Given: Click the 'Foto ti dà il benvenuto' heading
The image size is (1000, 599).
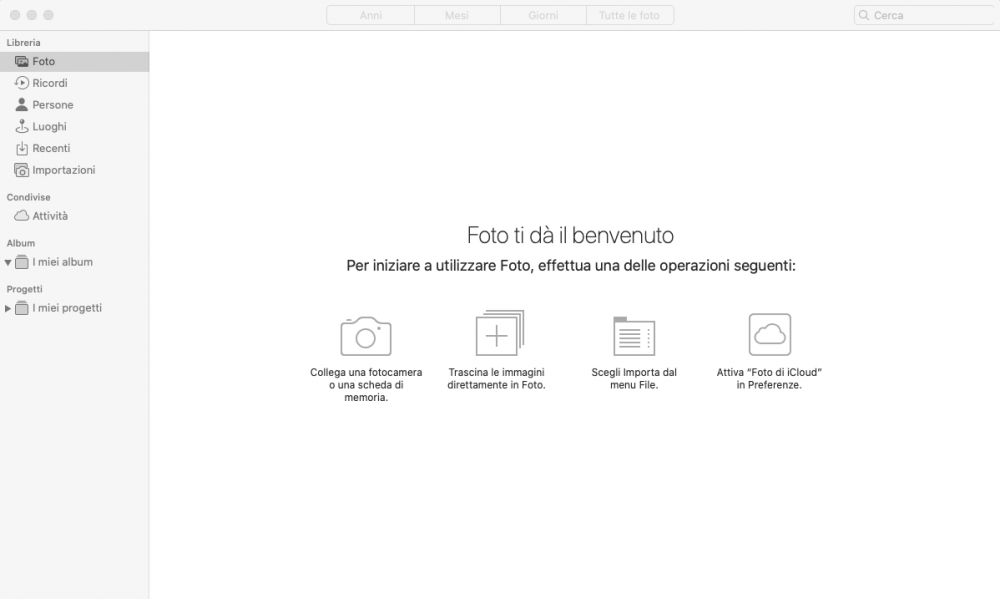Looking at the screenshot, I should [x=570, y=235].
